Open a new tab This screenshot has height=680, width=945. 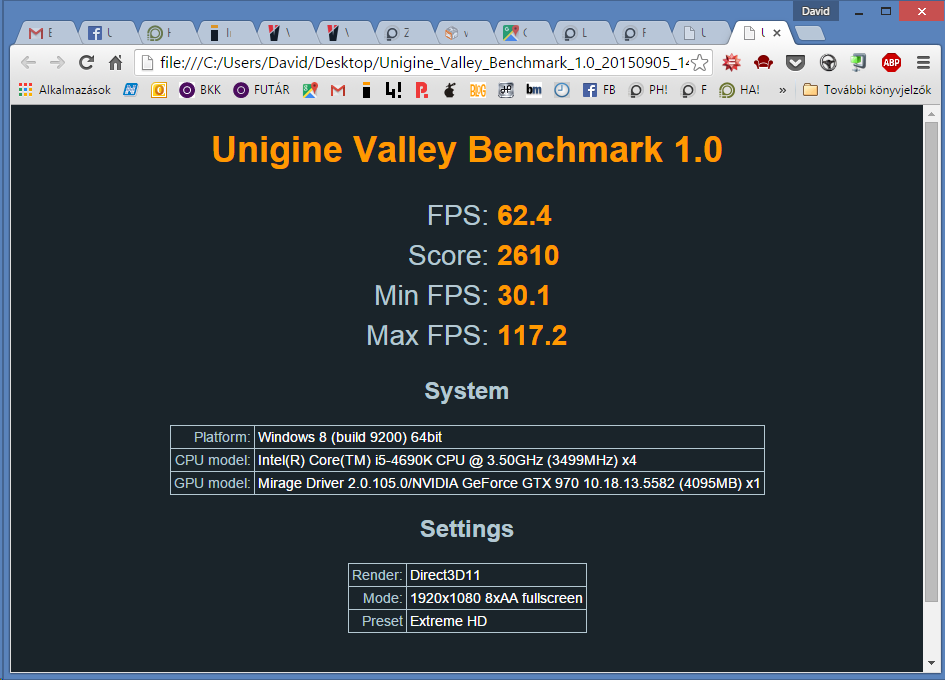click(809, 33)
